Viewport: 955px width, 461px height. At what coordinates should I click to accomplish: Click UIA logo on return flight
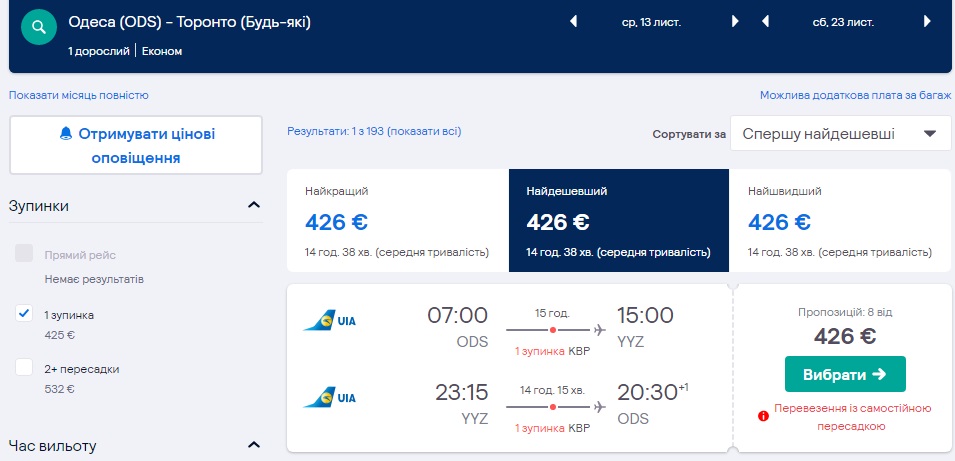pos(330,398)
